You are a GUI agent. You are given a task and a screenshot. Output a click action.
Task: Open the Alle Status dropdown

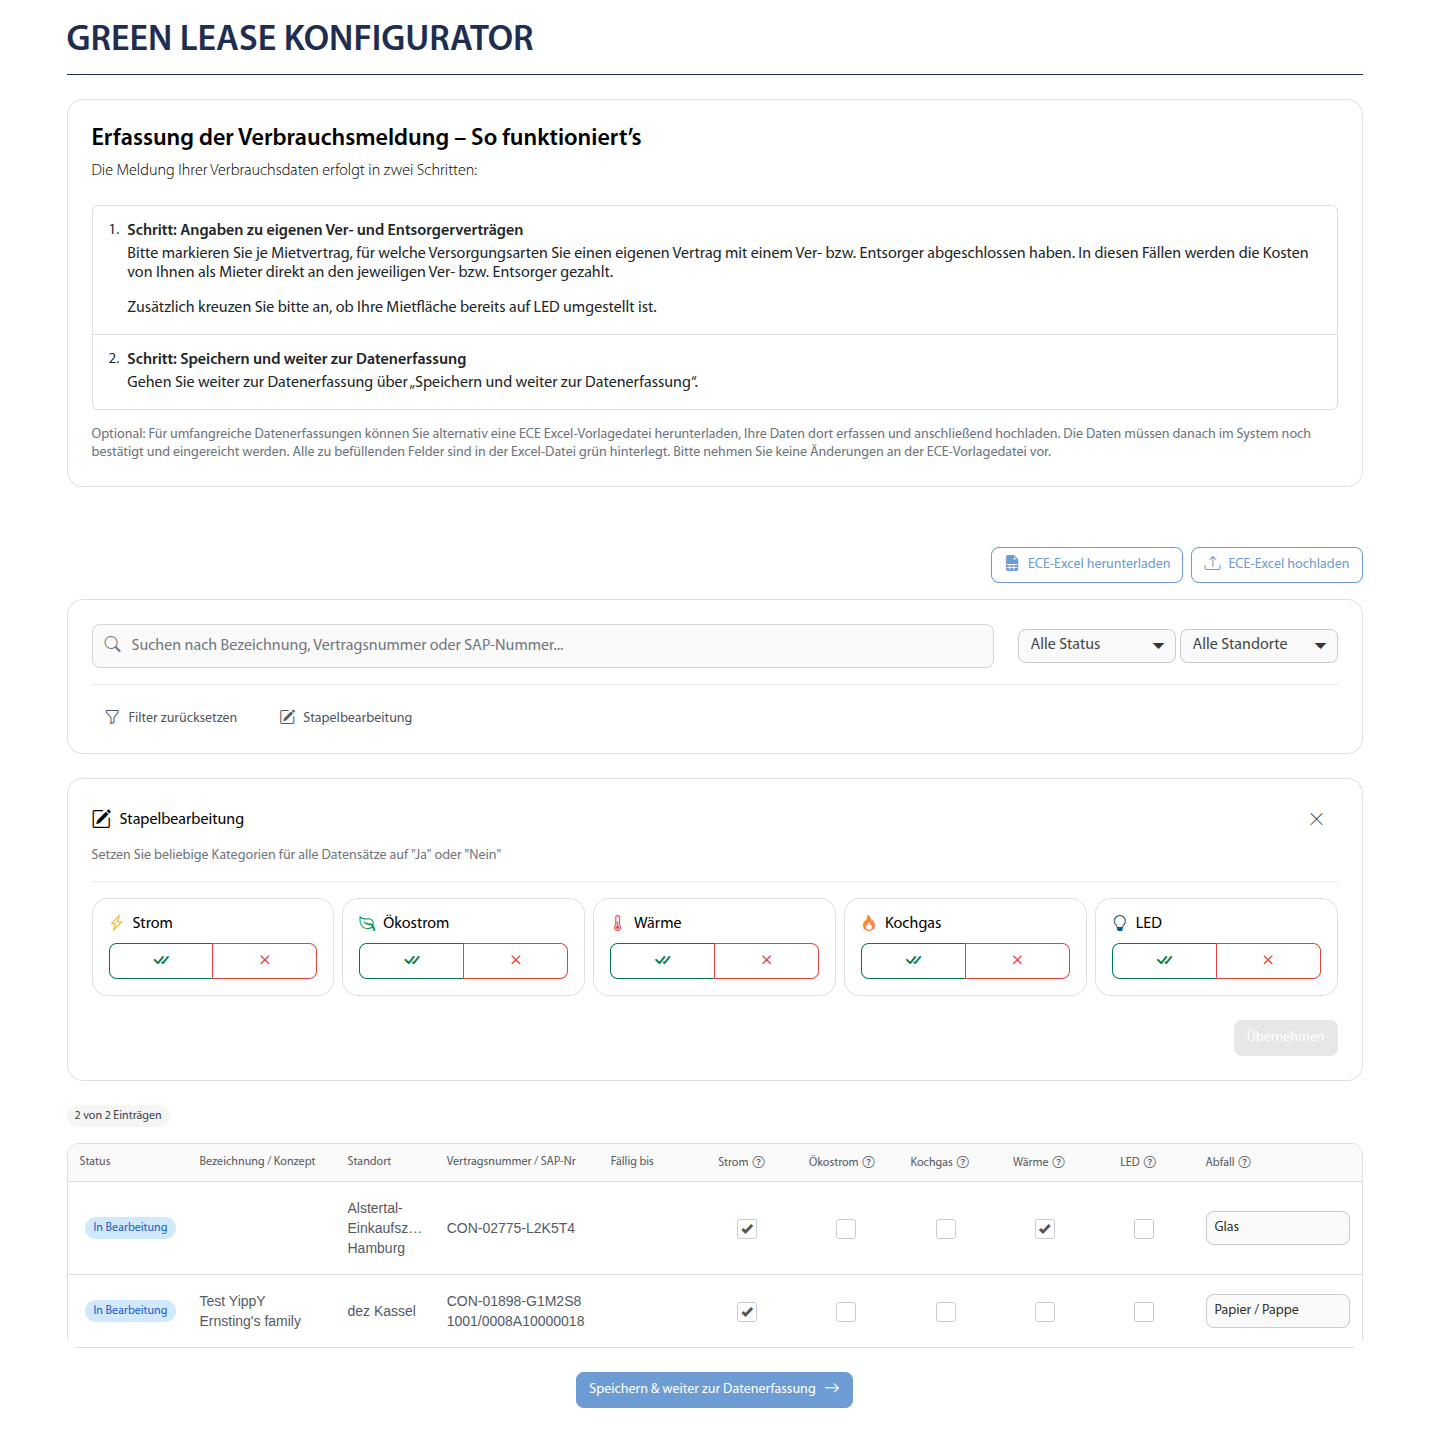click(x=1095, y=645)
